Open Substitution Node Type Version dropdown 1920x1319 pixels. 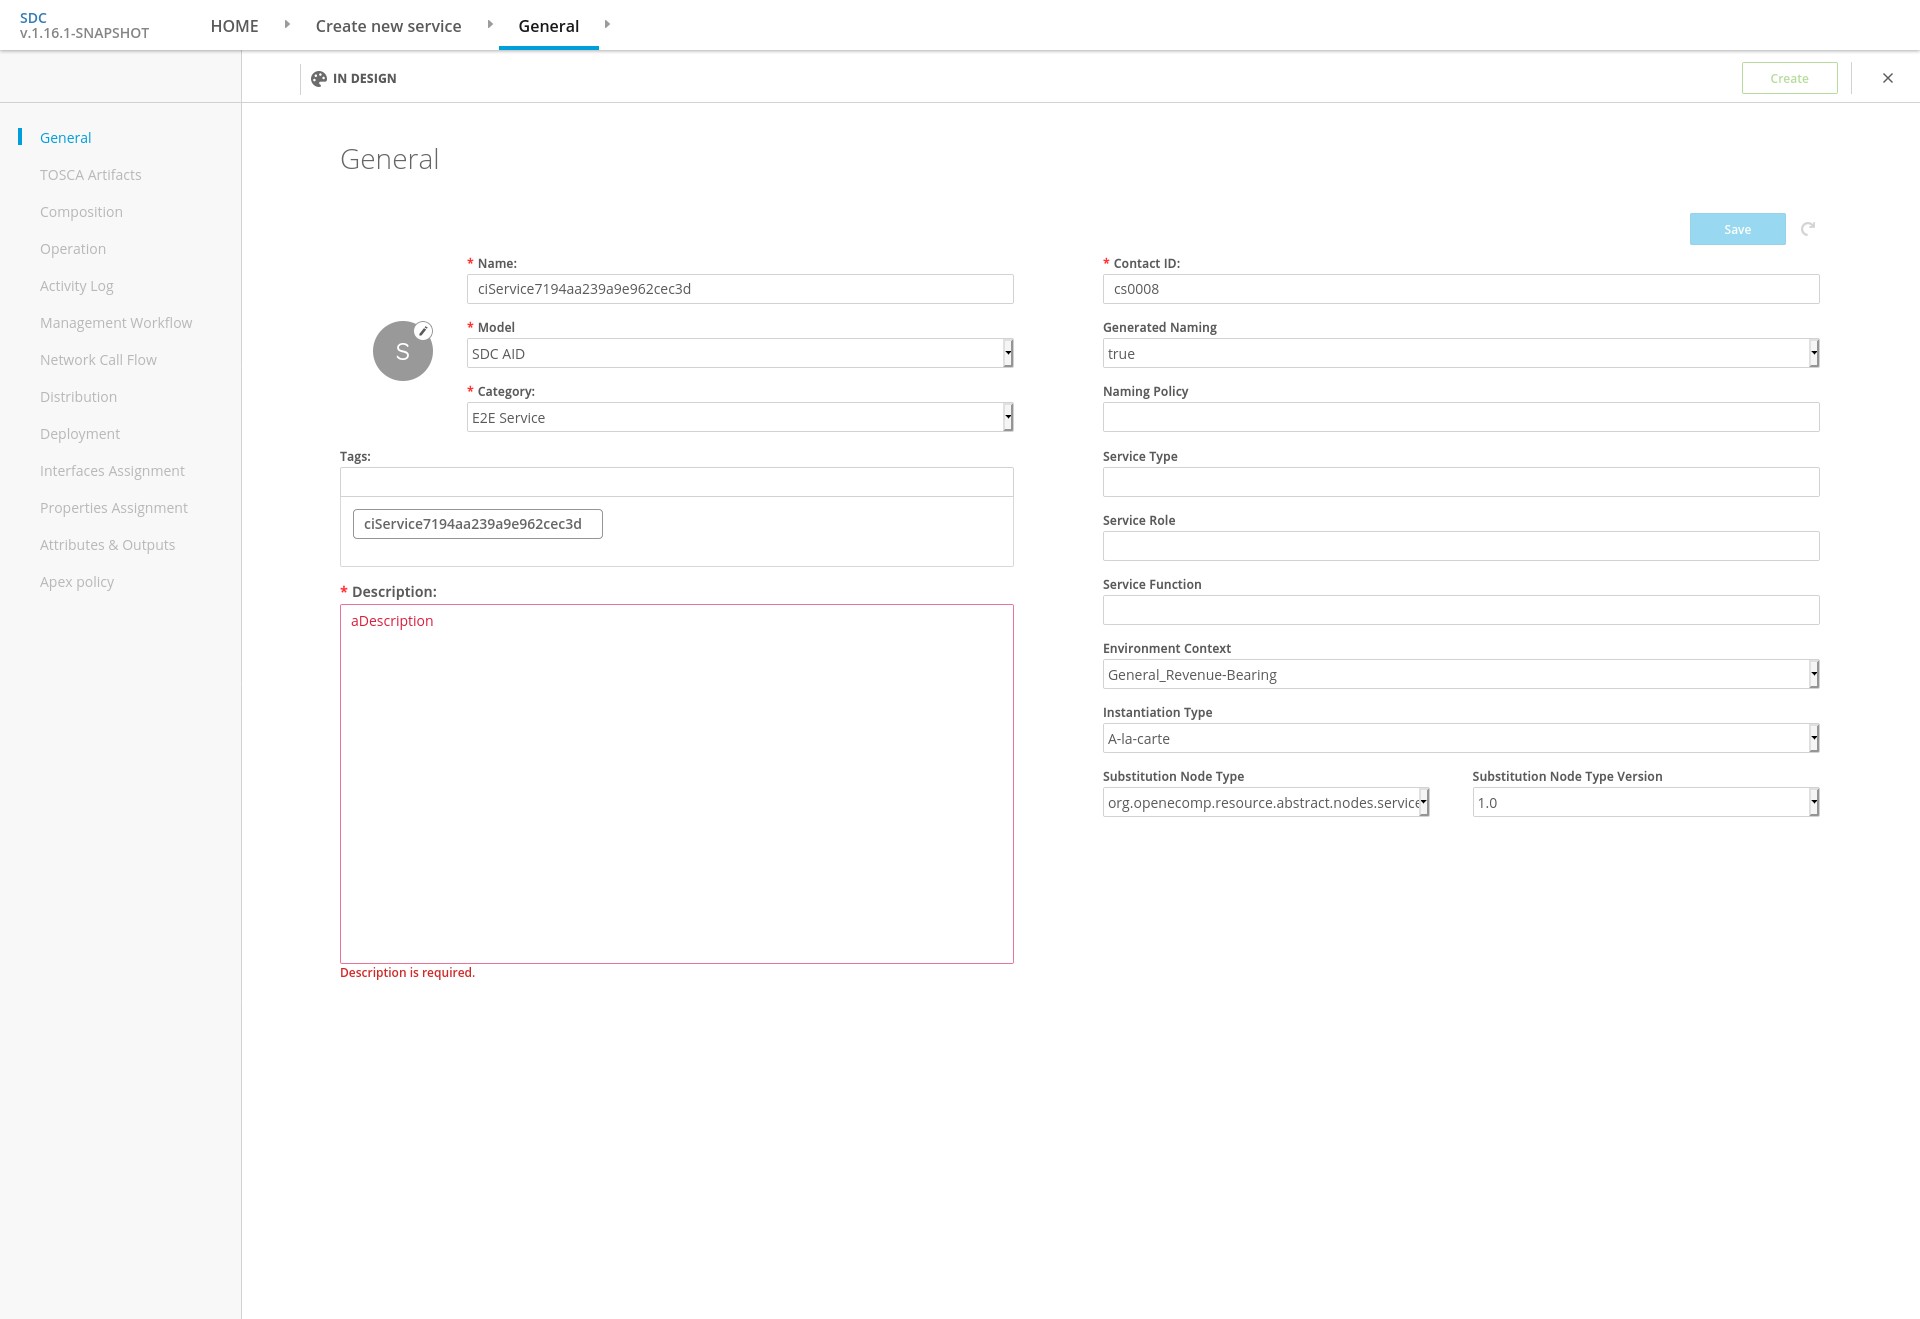[x=1645, y=802]
